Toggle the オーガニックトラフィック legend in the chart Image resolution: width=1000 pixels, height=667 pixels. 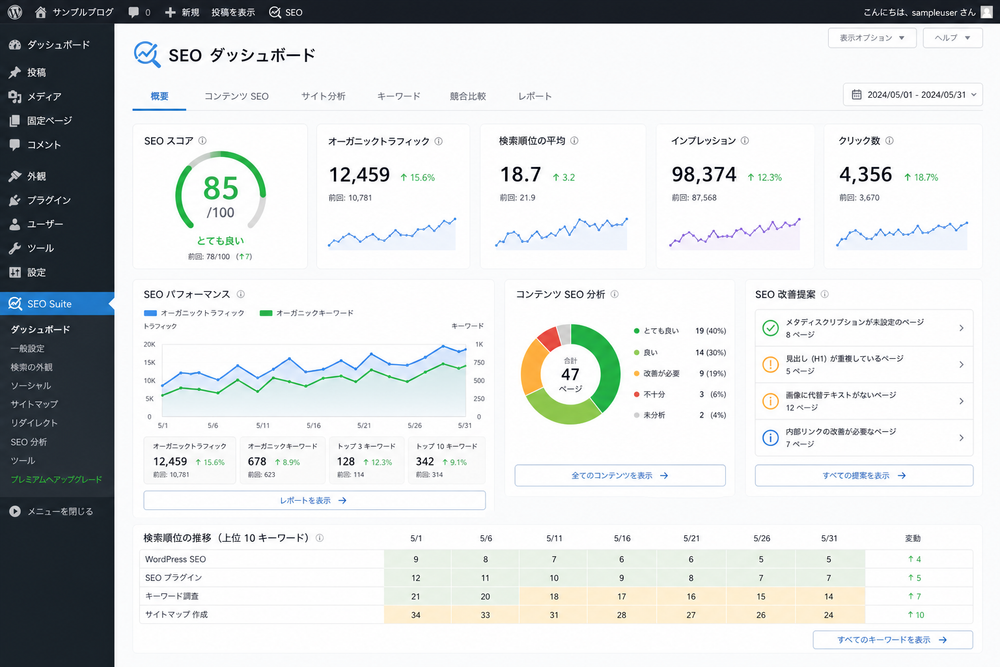point(195,313)
